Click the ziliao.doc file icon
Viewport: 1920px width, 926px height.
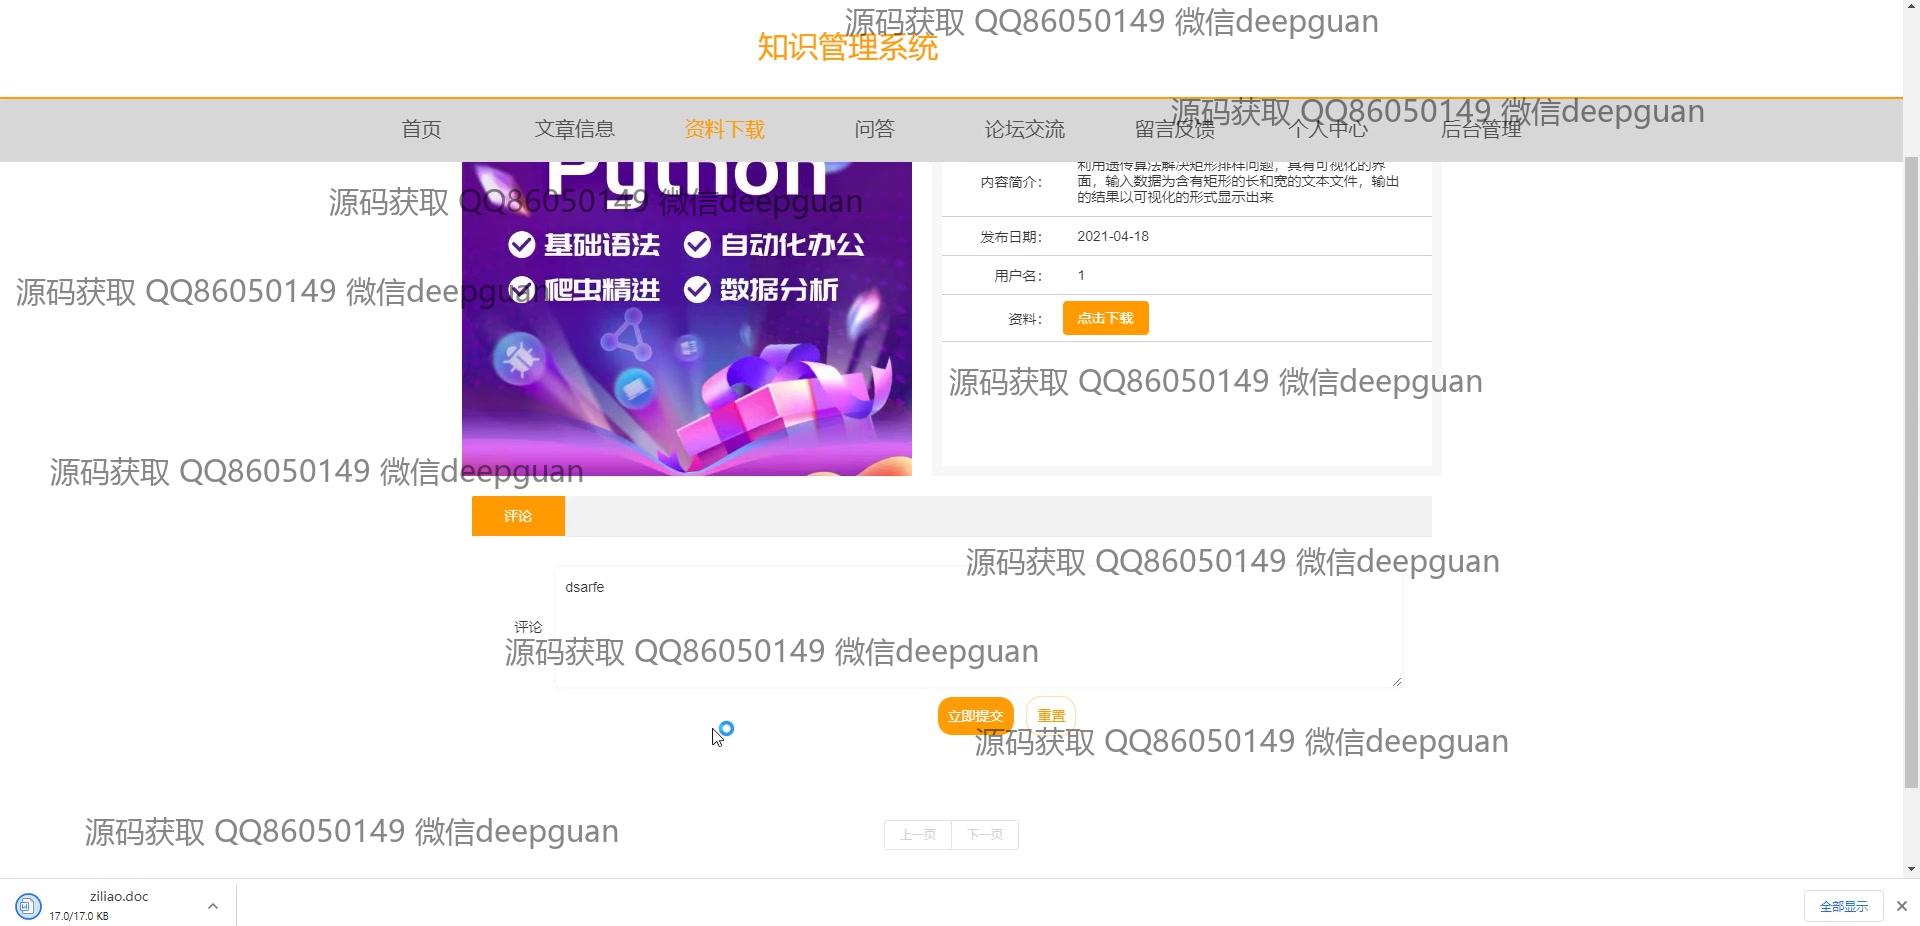point(28,906)
